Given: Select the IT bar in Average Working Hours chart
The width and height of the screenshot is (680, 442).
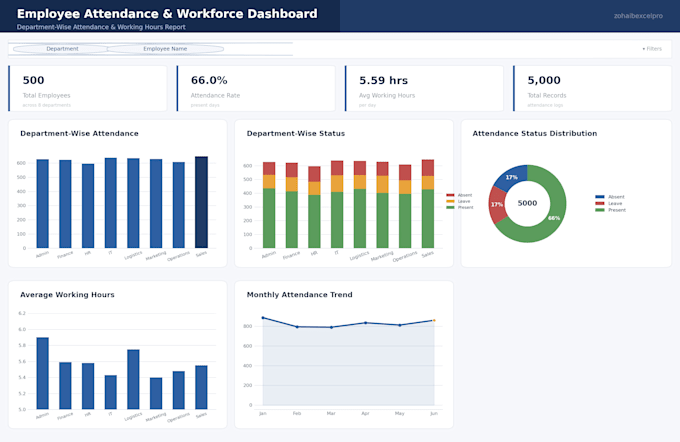Looking at the screenshot, I should pos(111,392).
